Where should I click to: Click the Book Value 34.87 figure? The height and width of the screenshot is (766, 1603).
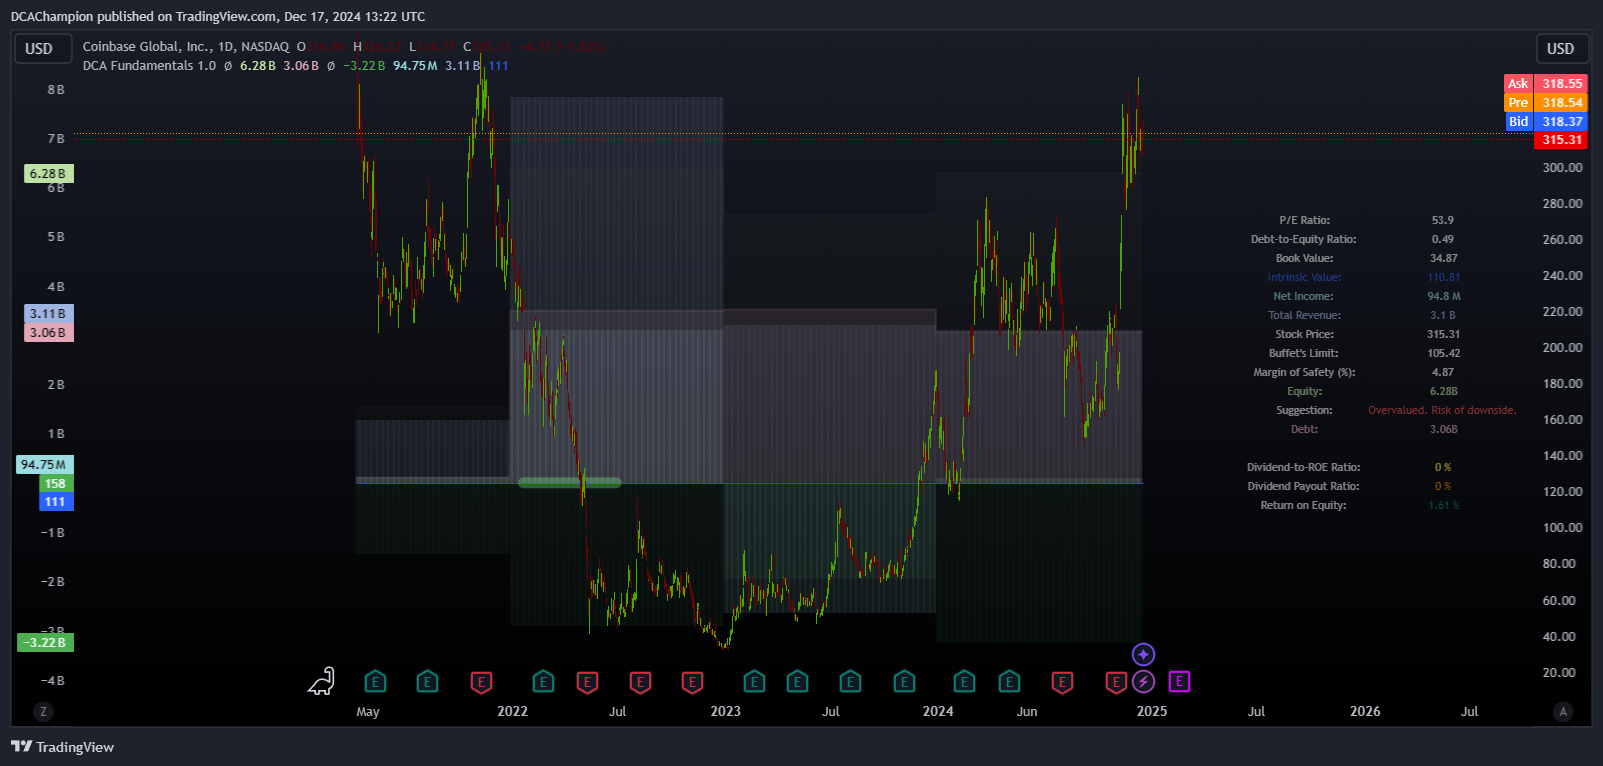pos(1443,258)
